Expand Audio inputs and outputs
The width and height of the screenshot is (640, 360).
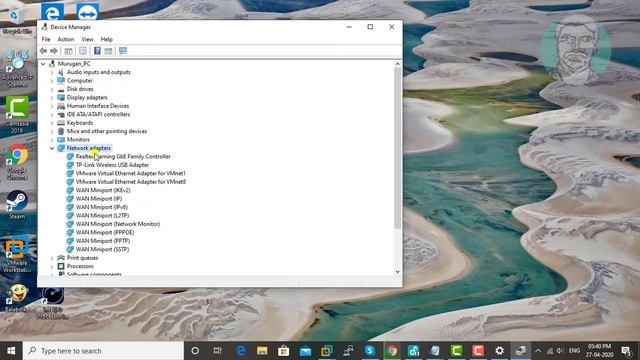[52, 72]
